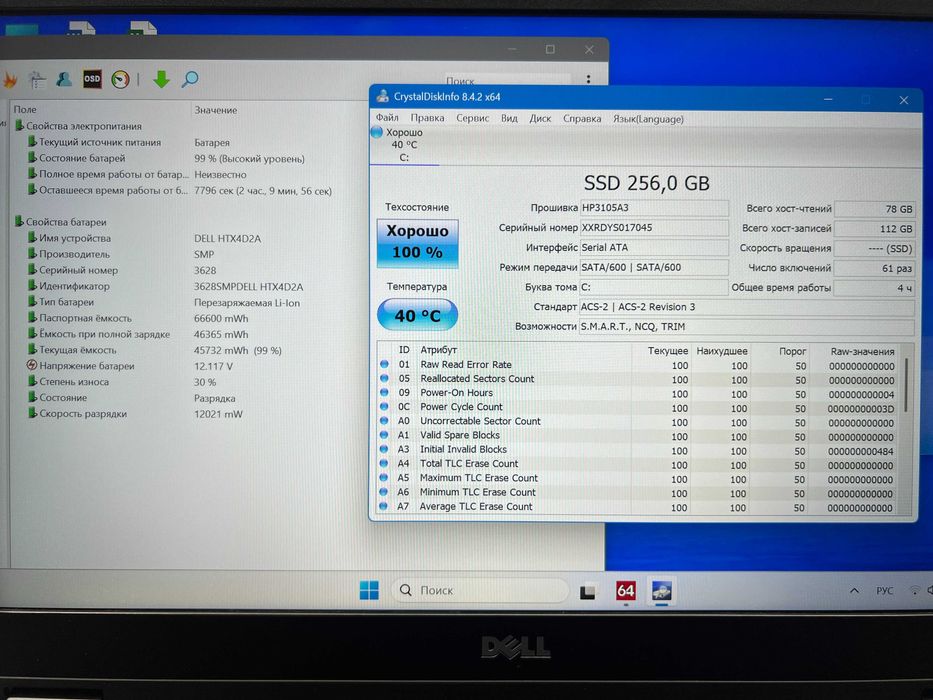Image resolution: width=933 pixels, height=700 pixels.
Task: Click the Raw-значения column header
Action: tap(862, 351)
